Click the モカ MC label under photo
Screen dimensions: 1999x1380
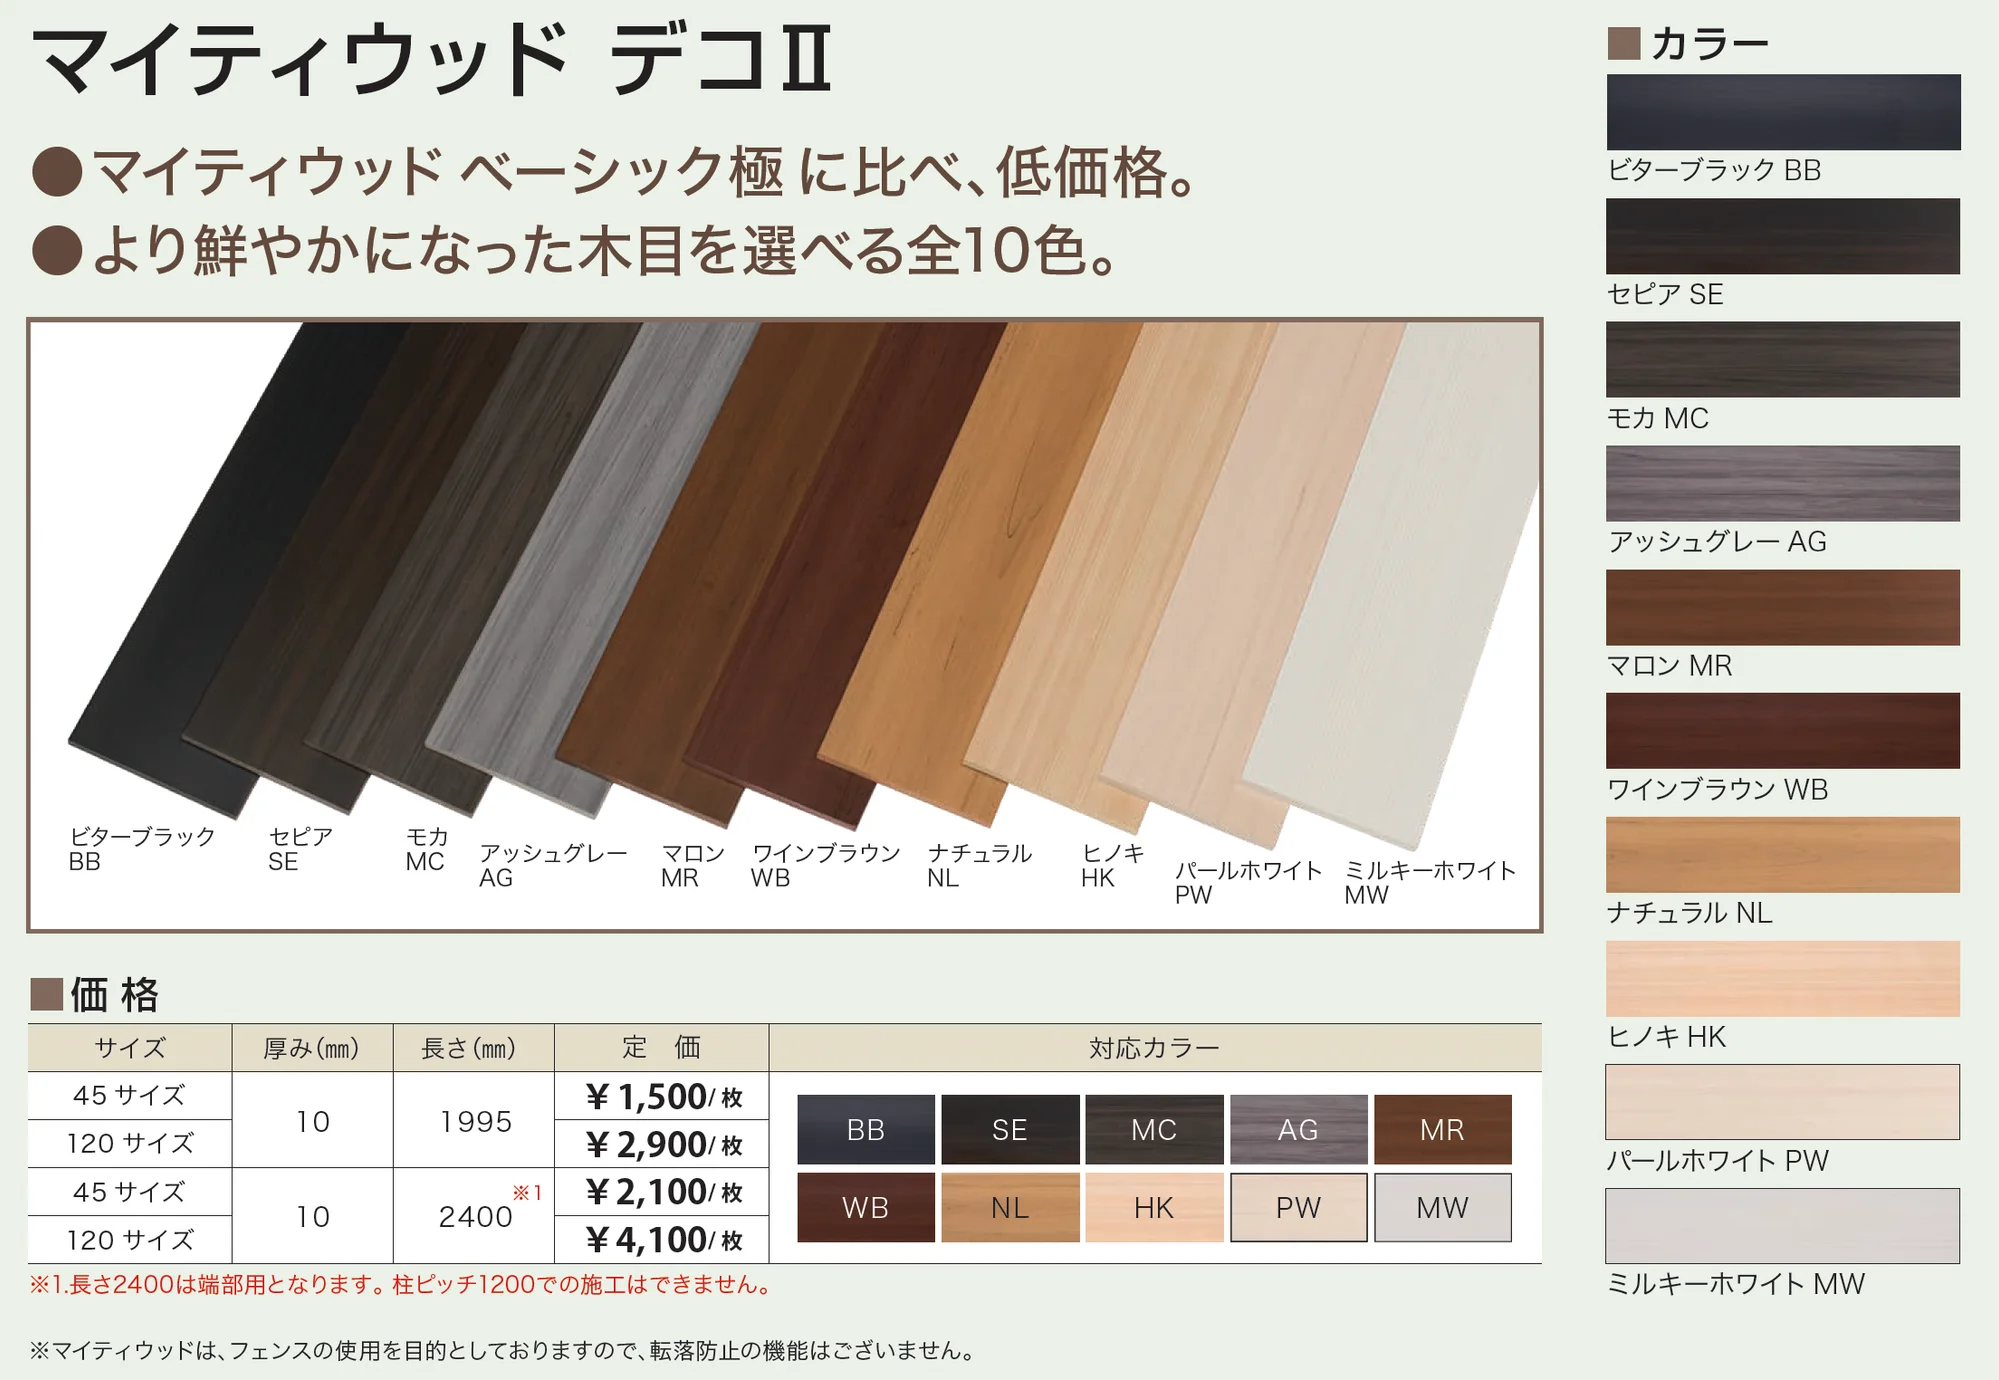point(427,849)
